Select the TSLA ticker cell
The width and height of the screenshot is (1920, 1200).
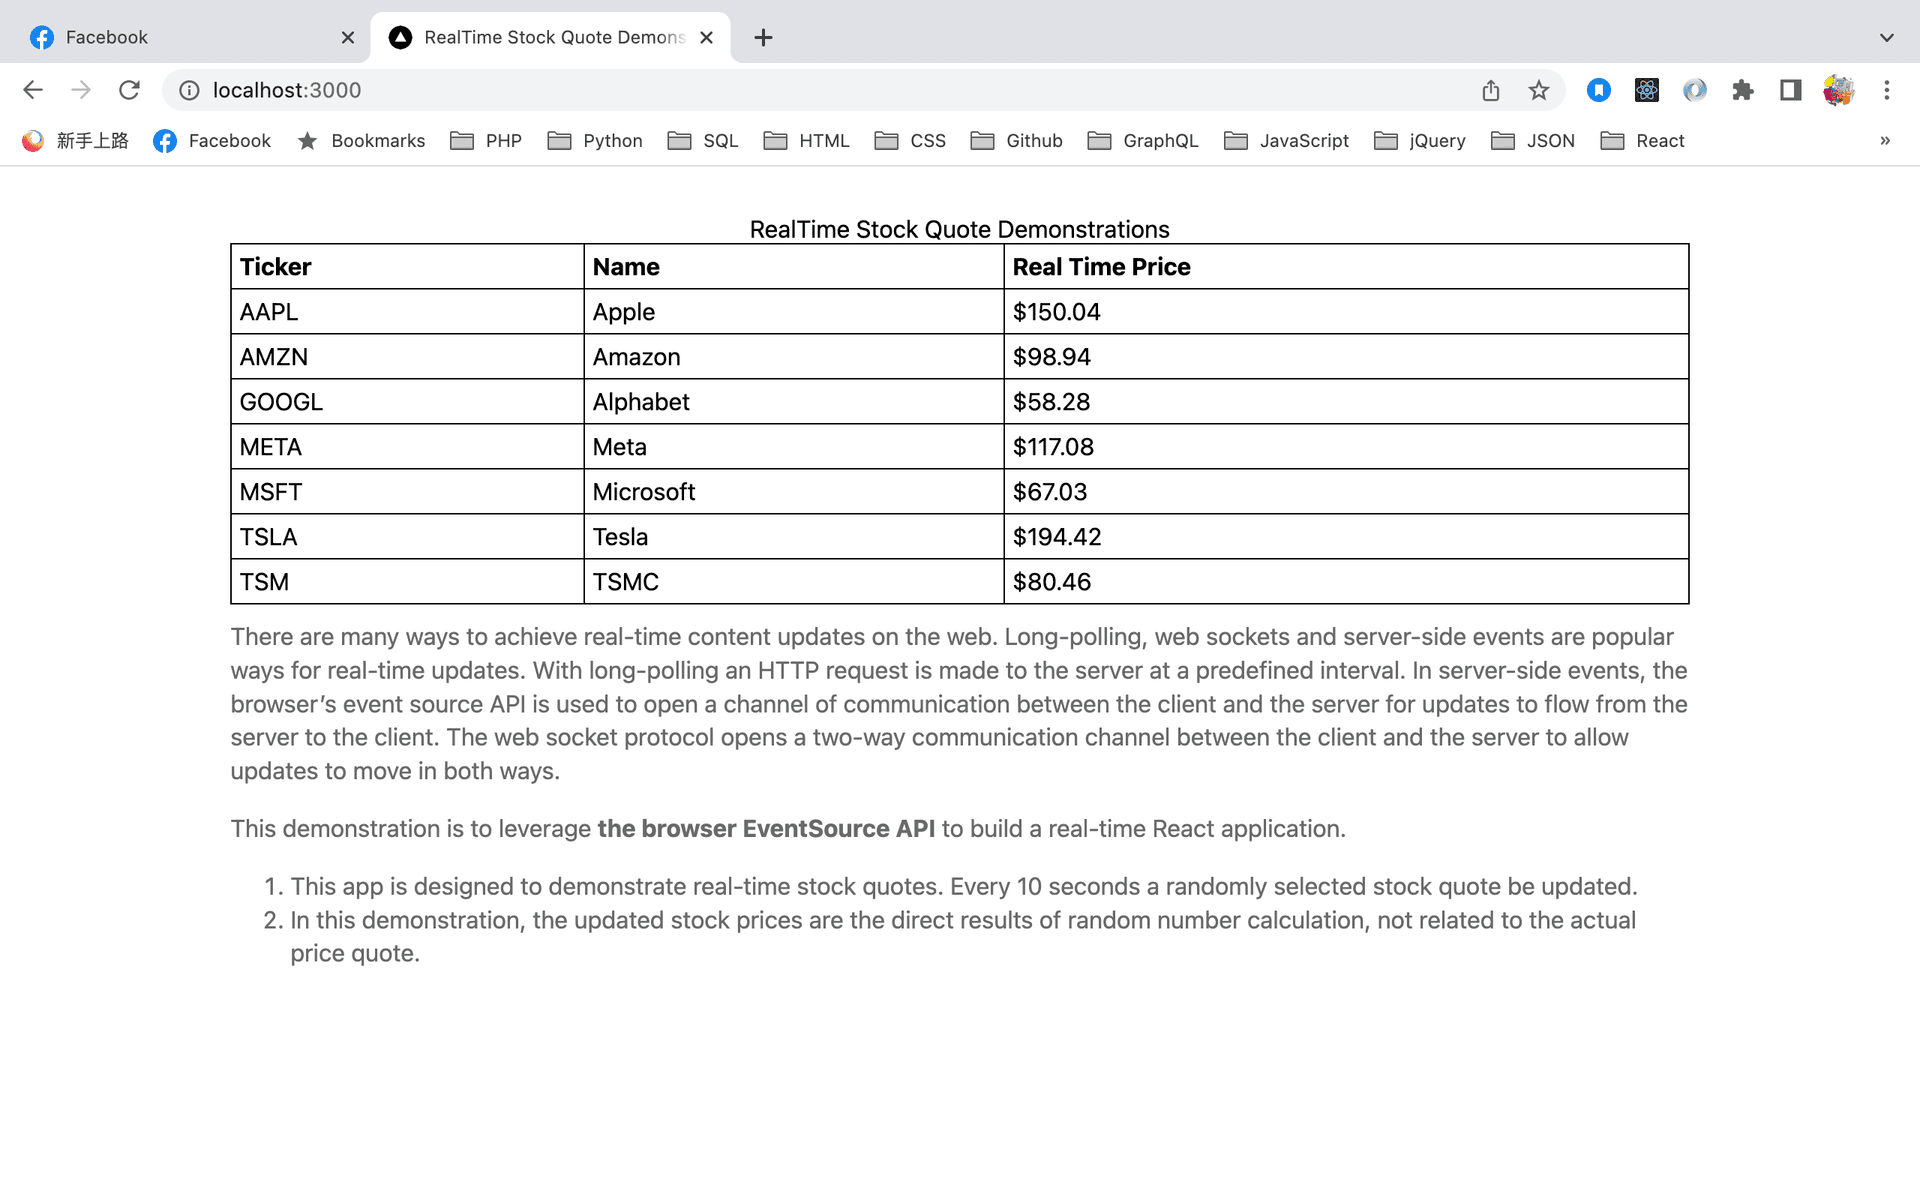[x=407, y=537]
